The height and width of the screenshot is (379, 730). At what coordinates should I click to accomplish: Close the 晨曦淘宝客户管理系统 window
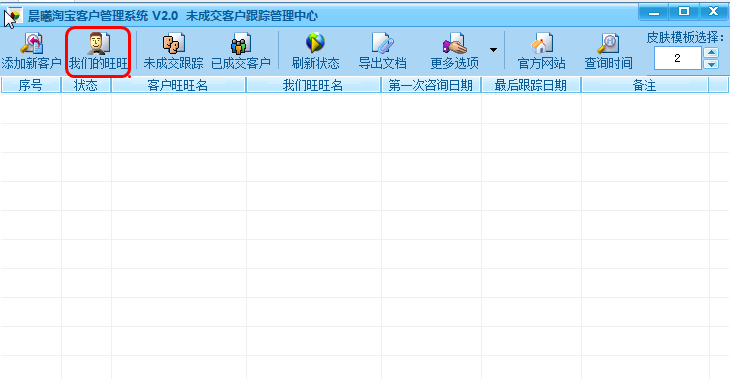coord(713,12)
